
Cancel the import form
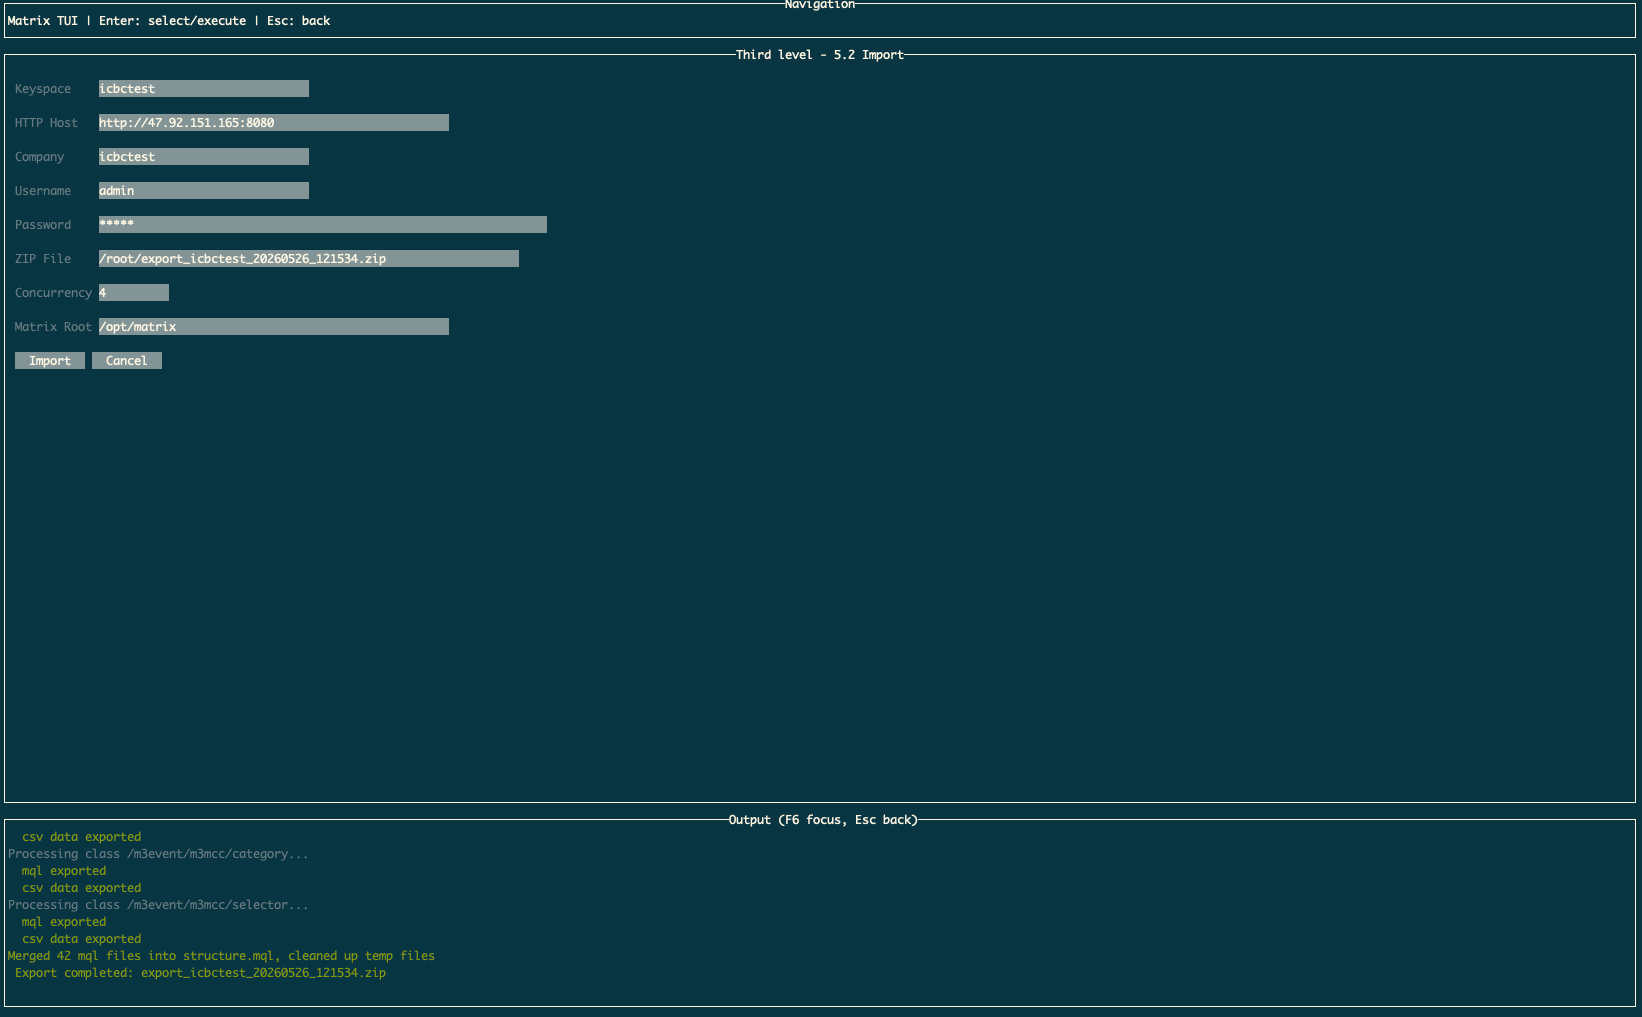[x=127, y=361]
